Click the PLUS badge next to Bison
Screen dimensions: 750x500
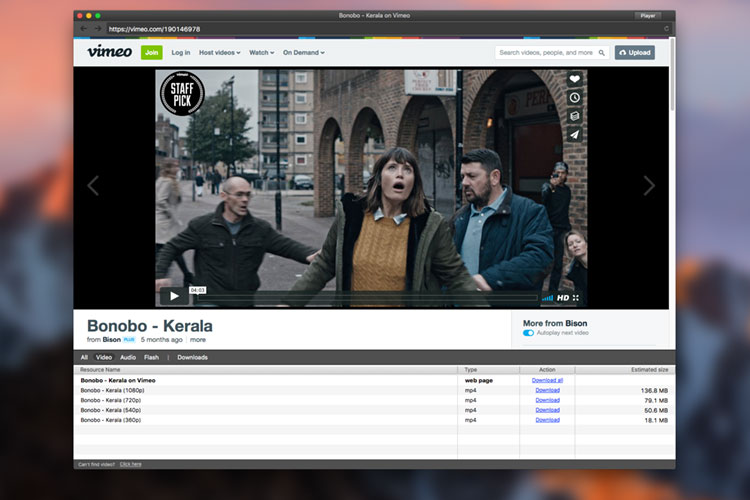[129, 340]
